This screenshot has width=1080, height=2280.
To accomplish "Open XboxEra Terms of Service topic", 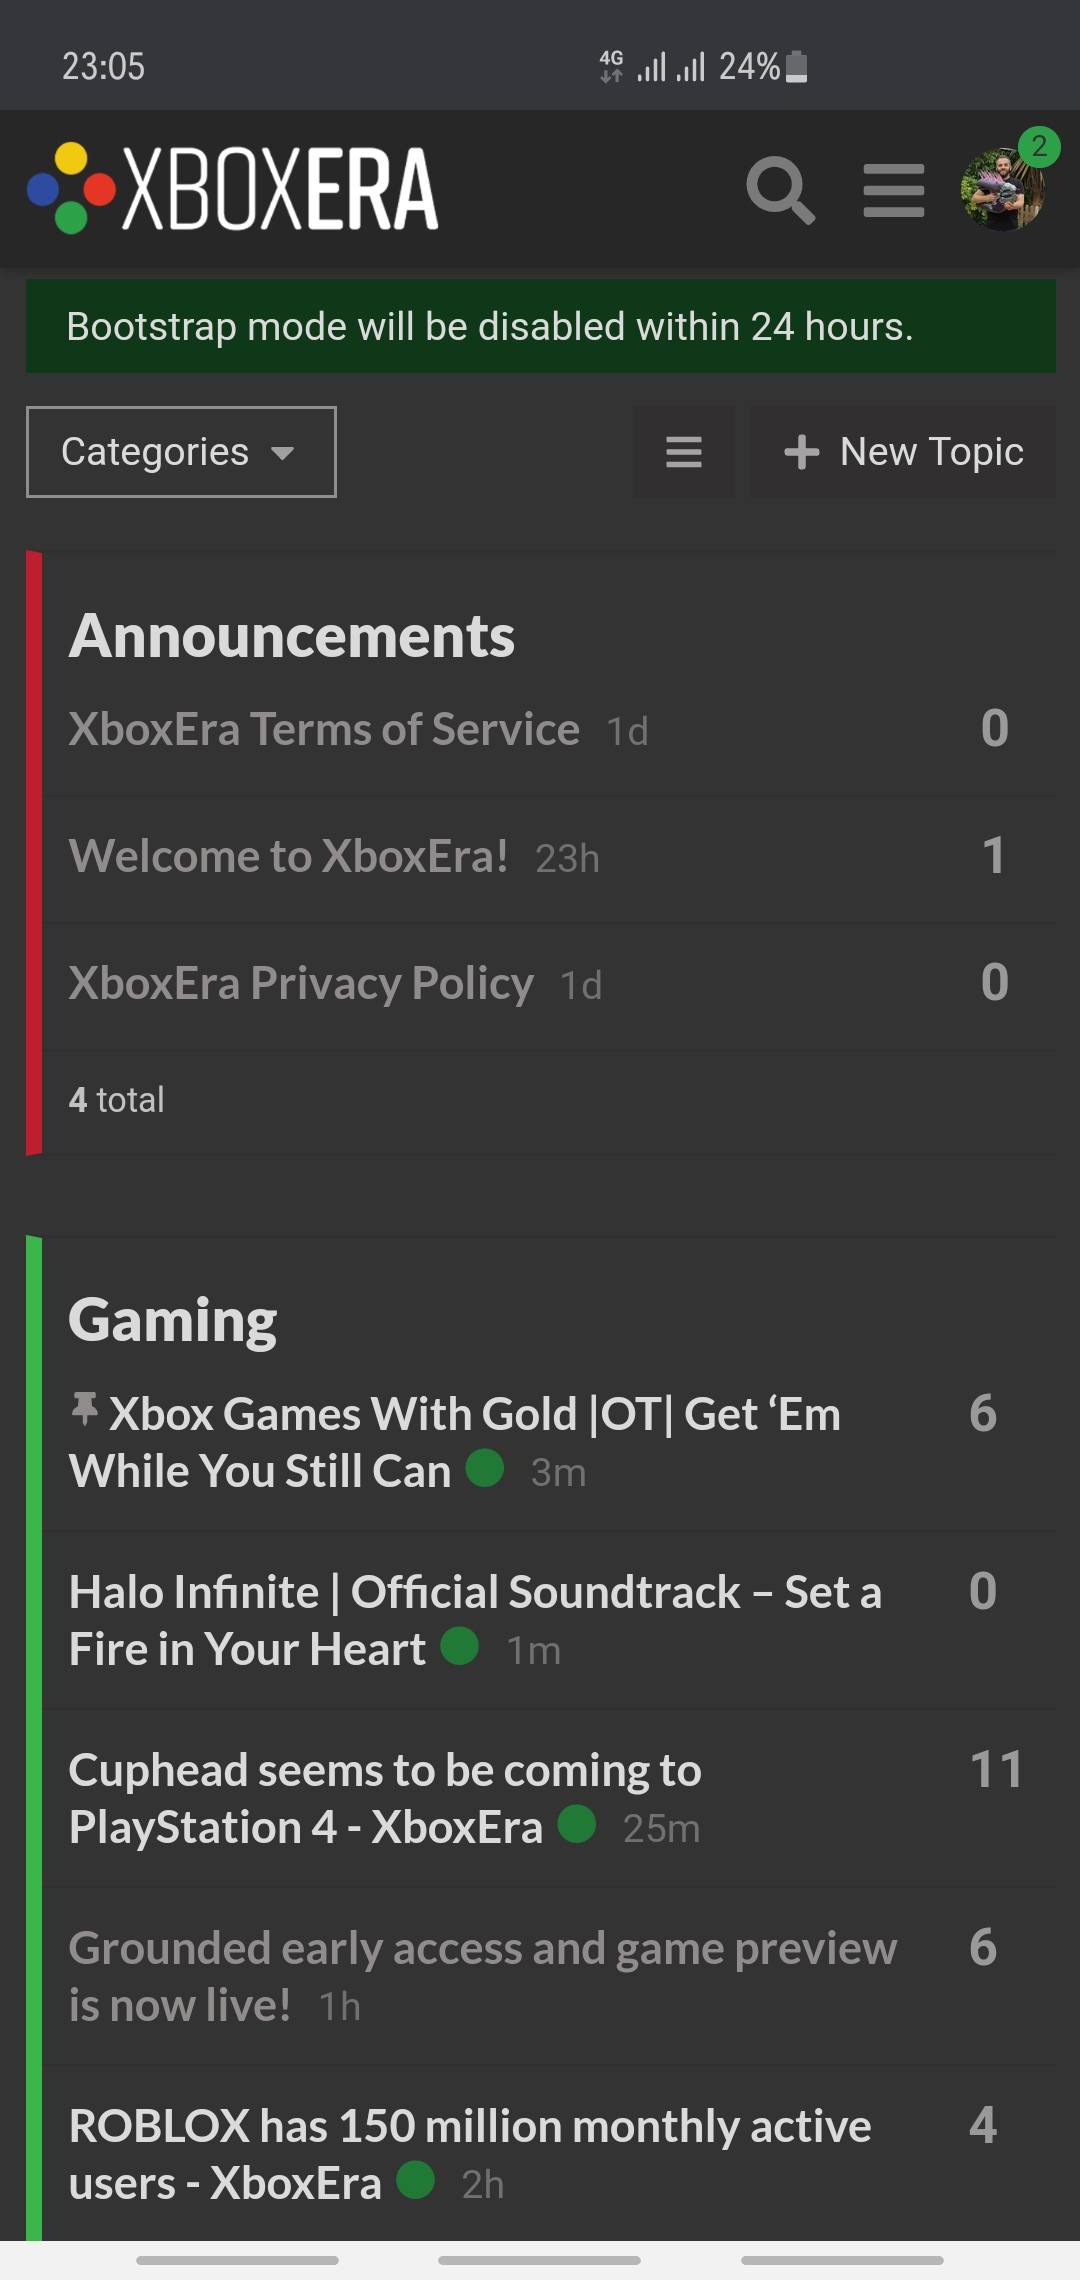I will (x=324, y=729).
